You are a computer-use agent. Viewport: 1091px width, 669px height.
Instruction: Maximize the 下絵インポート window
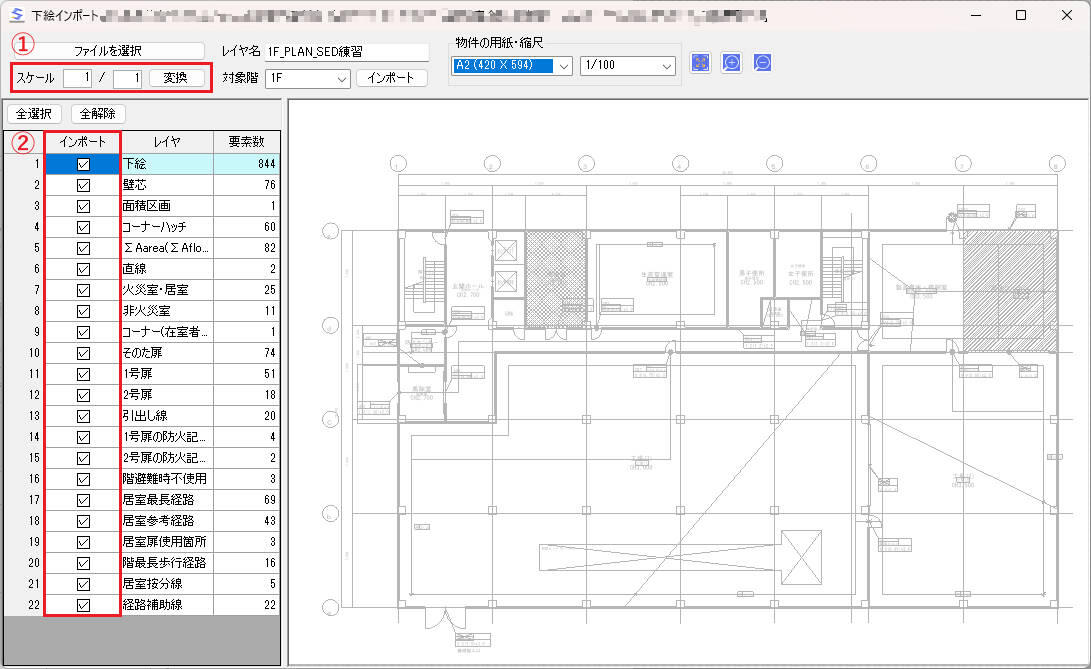pos(1021,15)
